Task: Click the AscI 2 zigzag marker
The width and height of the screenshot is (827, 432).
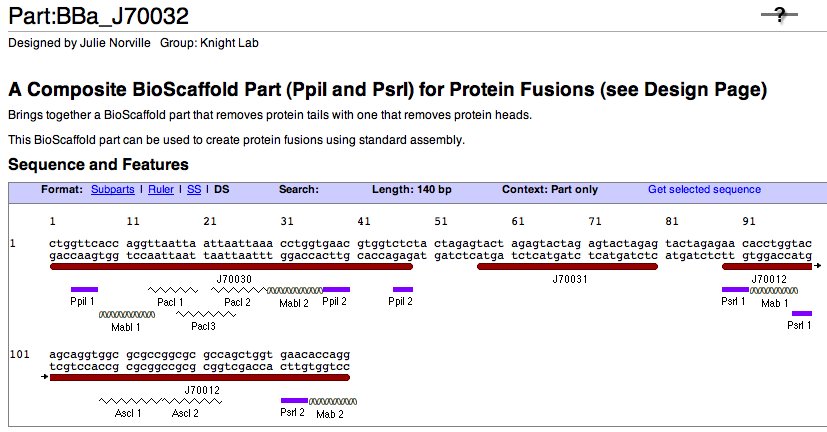Action: point(186,401)
